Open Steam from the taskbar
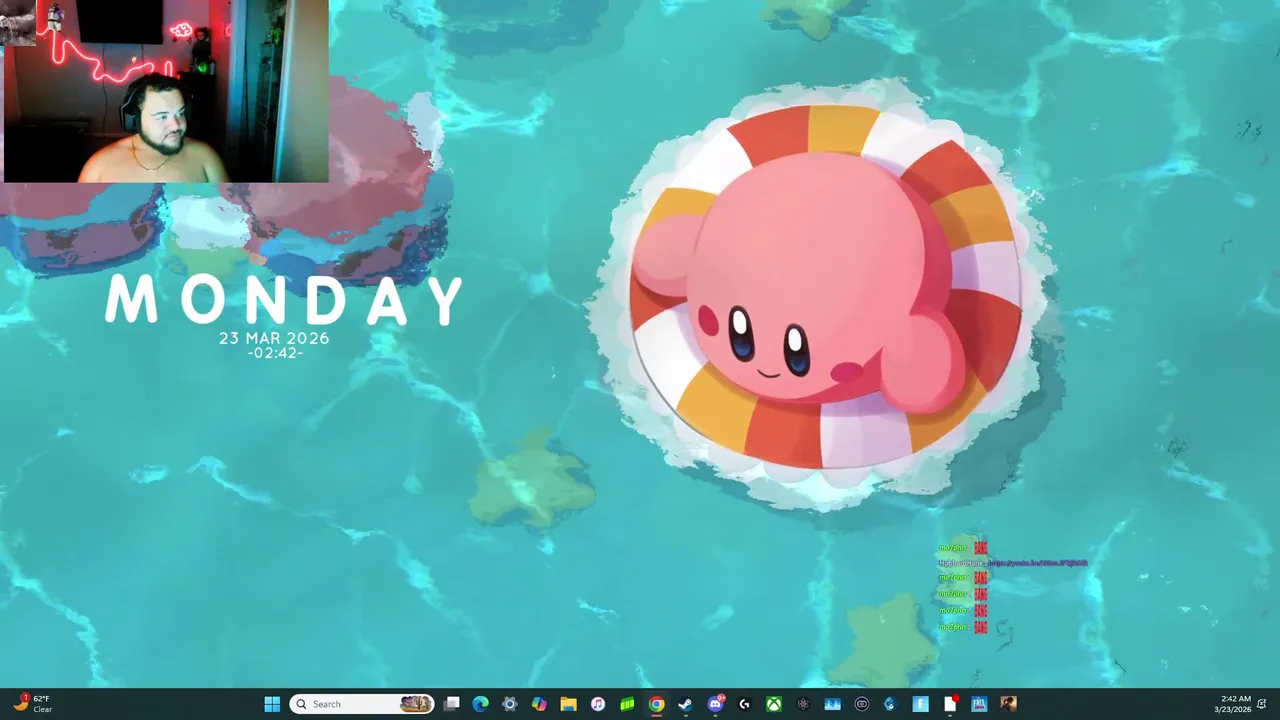 [685, 704]
